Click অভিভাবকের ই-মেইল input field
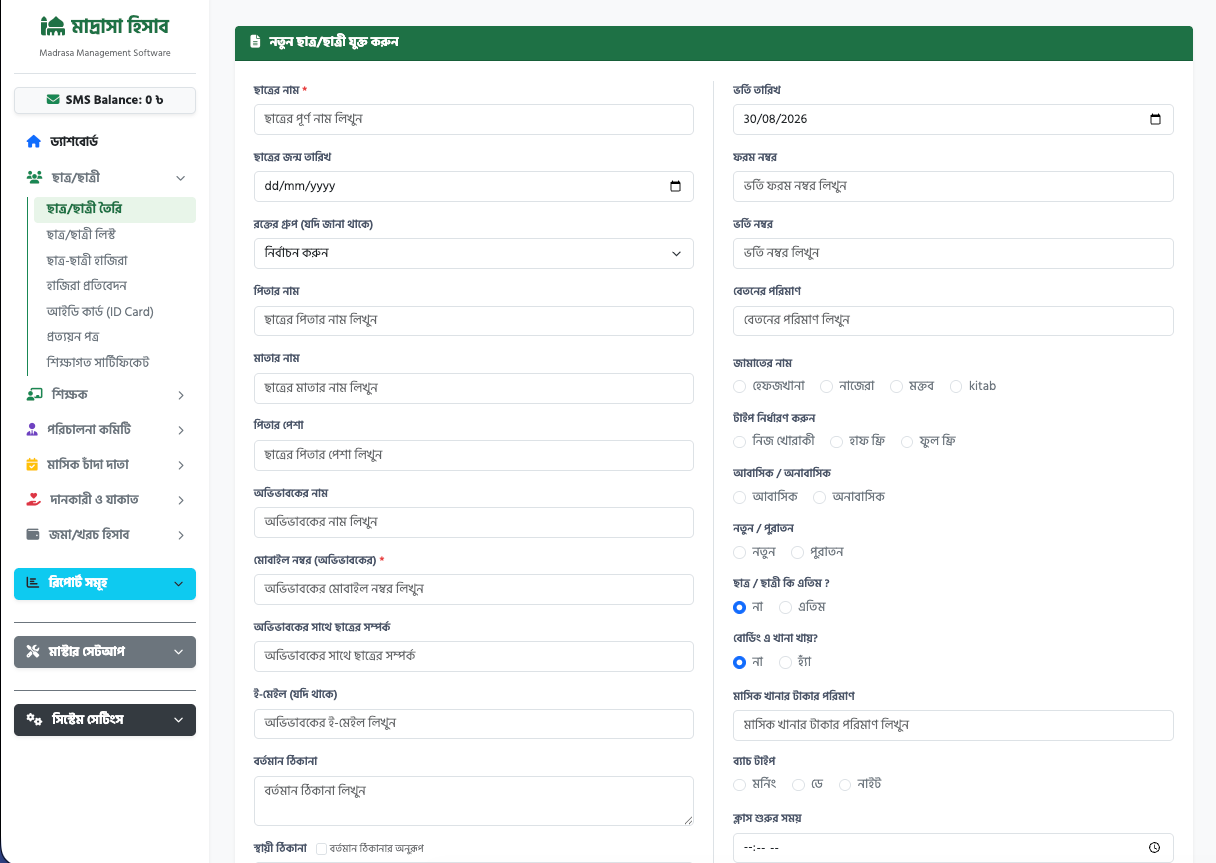 (474, 724)
